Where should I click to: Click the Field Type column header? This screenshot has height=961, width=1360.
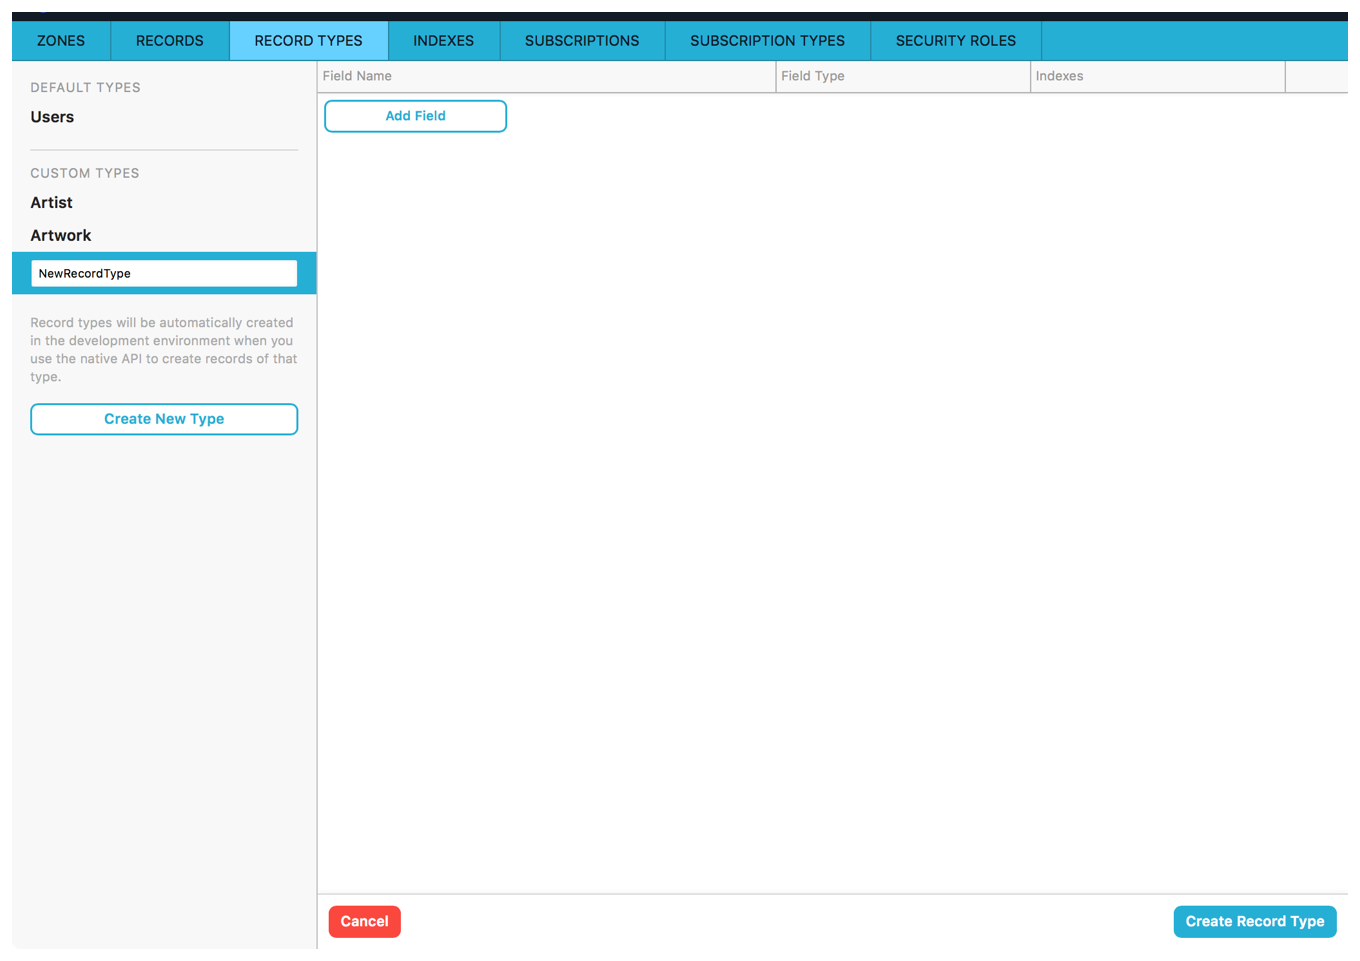pyautogui.click(x=812, y=77)
